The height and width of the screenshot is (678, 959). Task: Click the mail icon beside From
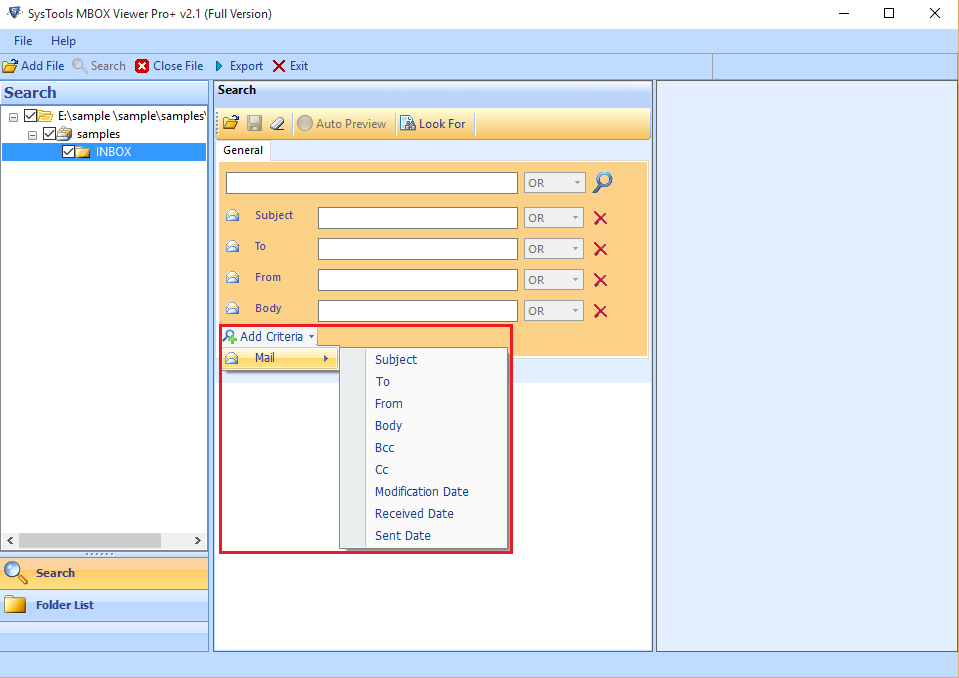coord(232,278)
